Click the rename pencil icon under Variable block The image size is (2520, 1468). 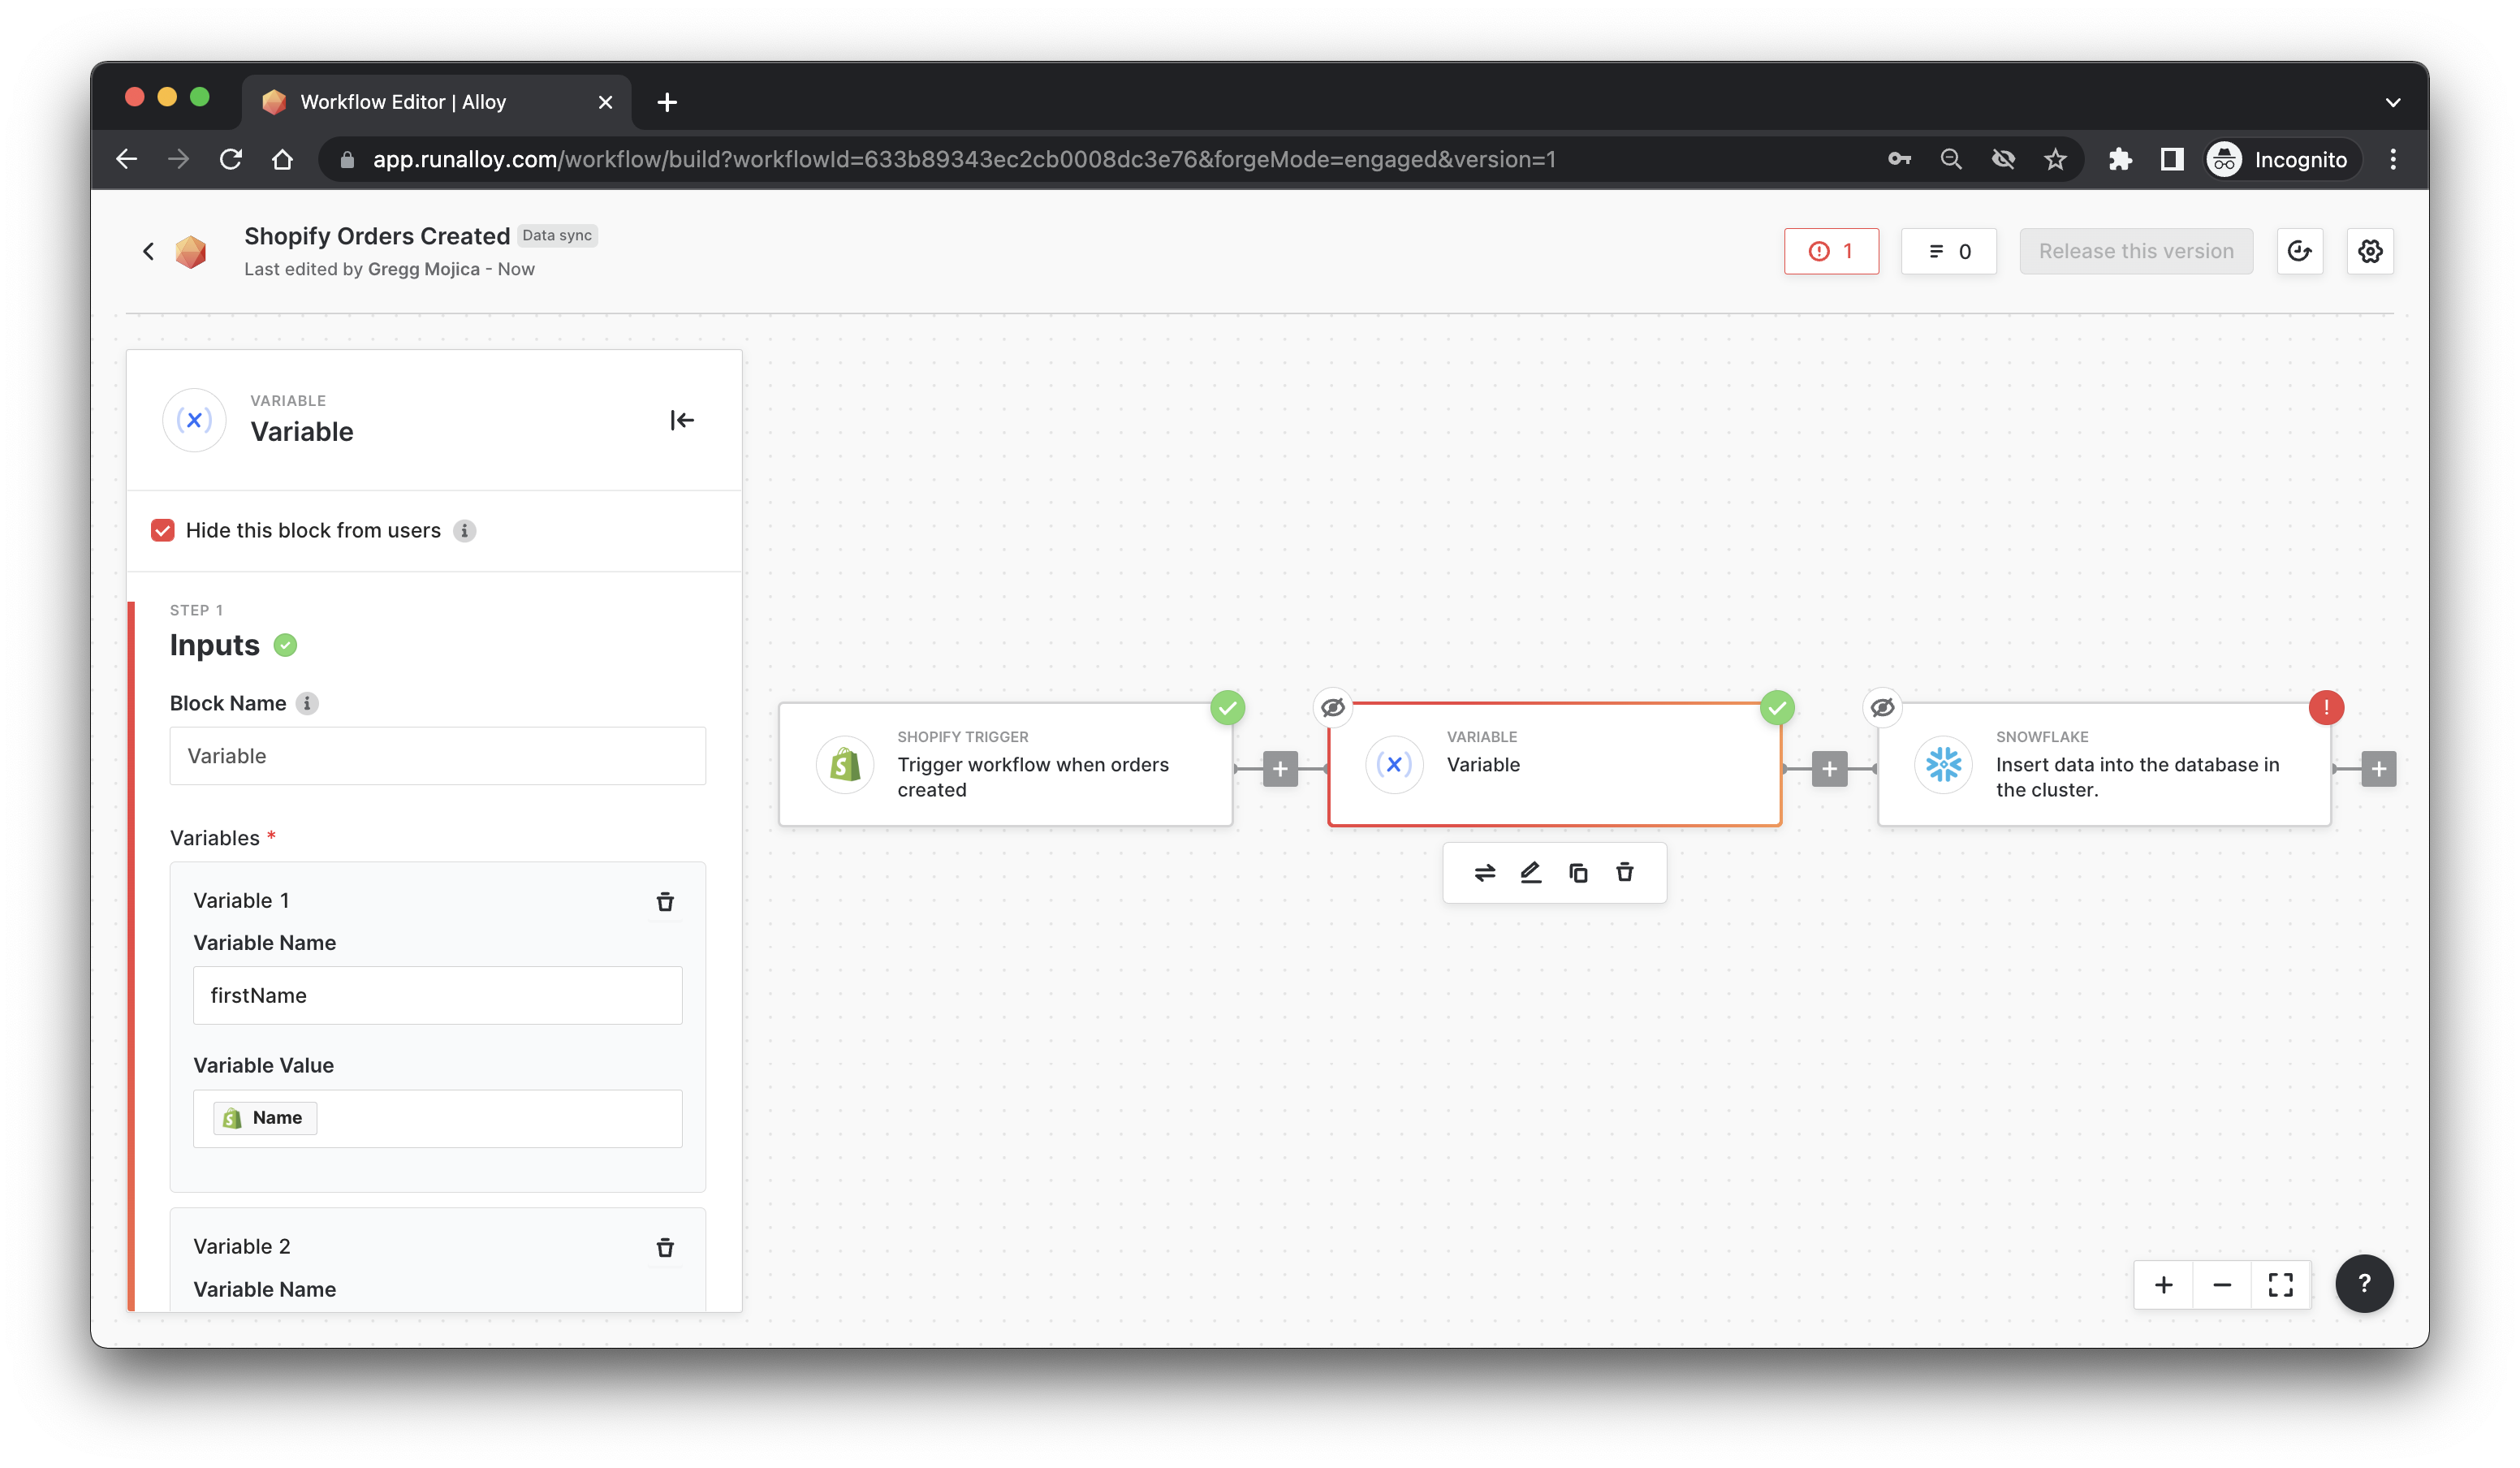(1531, 873)
